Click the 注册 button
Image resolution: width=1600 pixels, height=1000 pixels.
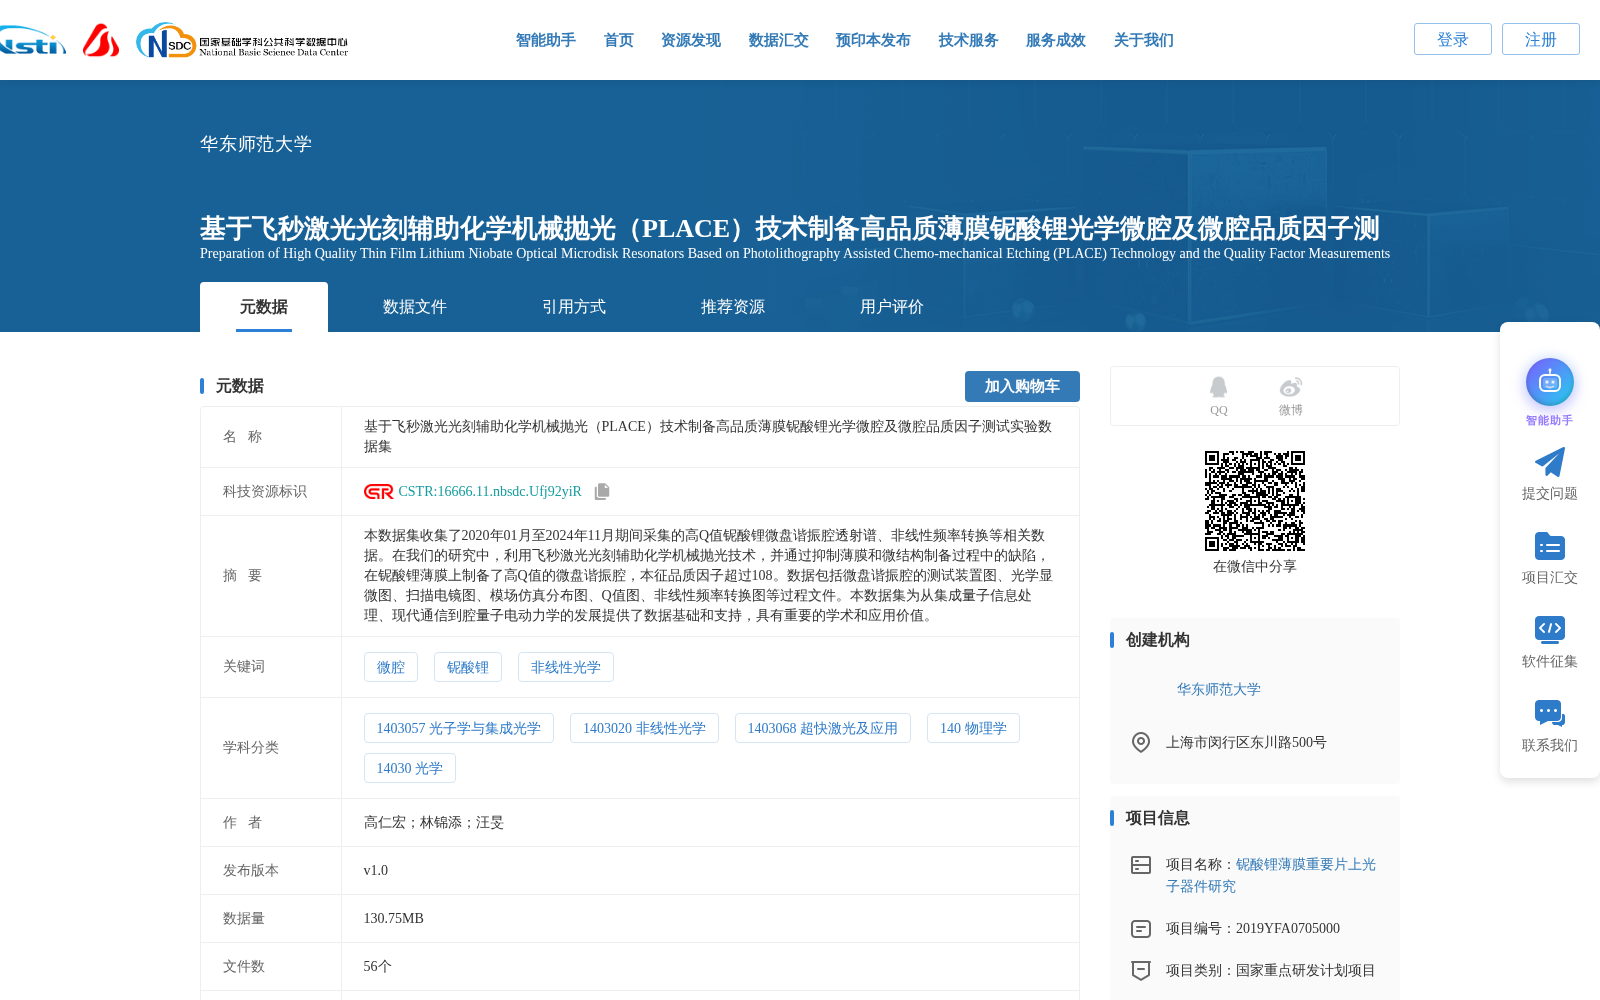coord(1541,39)
